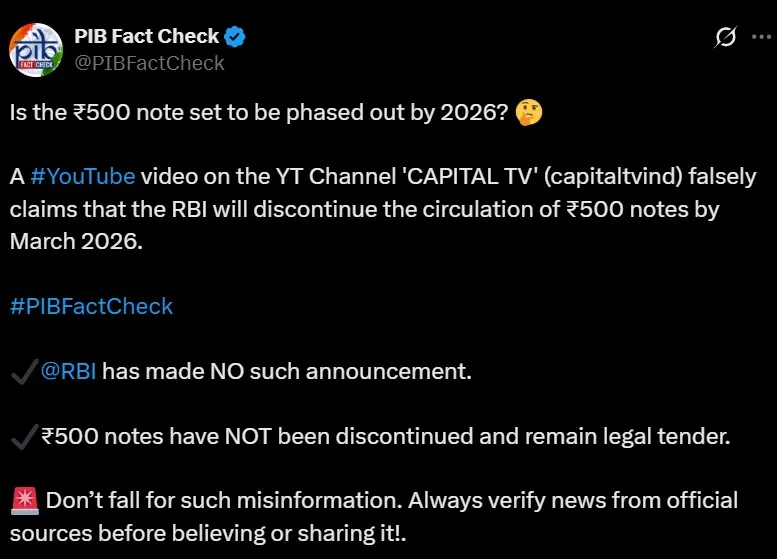Click the PIB Fact Check display name
This screenshot has width=777, height=559.
[x=146, y=37]
